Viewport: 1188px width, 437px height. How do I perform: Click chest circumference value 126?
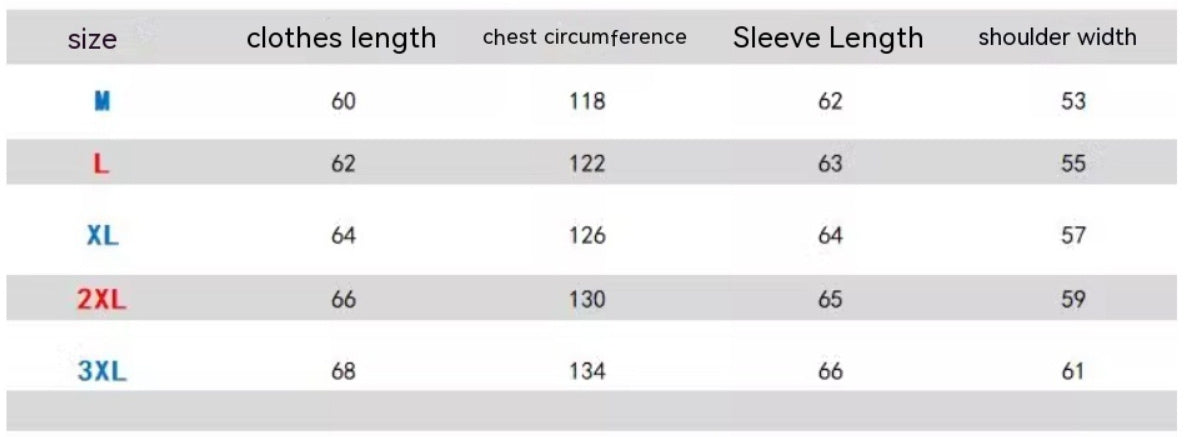point(586,236)
